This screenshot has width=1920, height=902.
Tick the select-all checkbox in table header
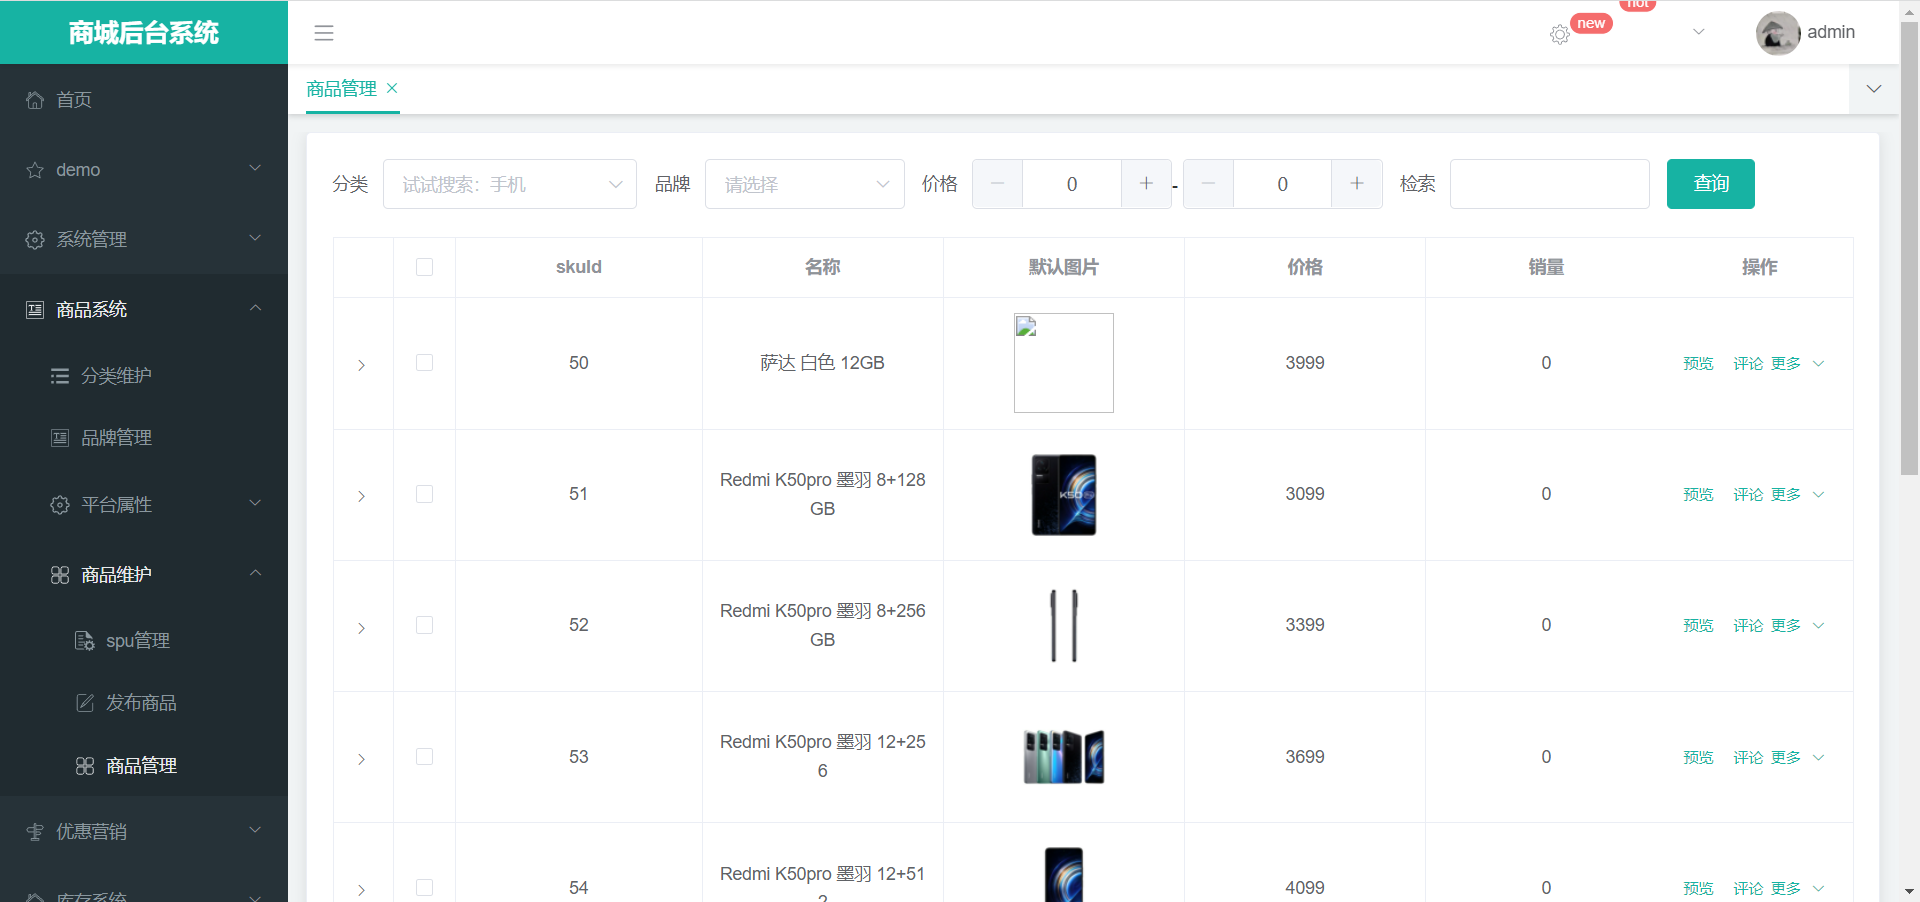pyautogui.click(x=424, y=267)
